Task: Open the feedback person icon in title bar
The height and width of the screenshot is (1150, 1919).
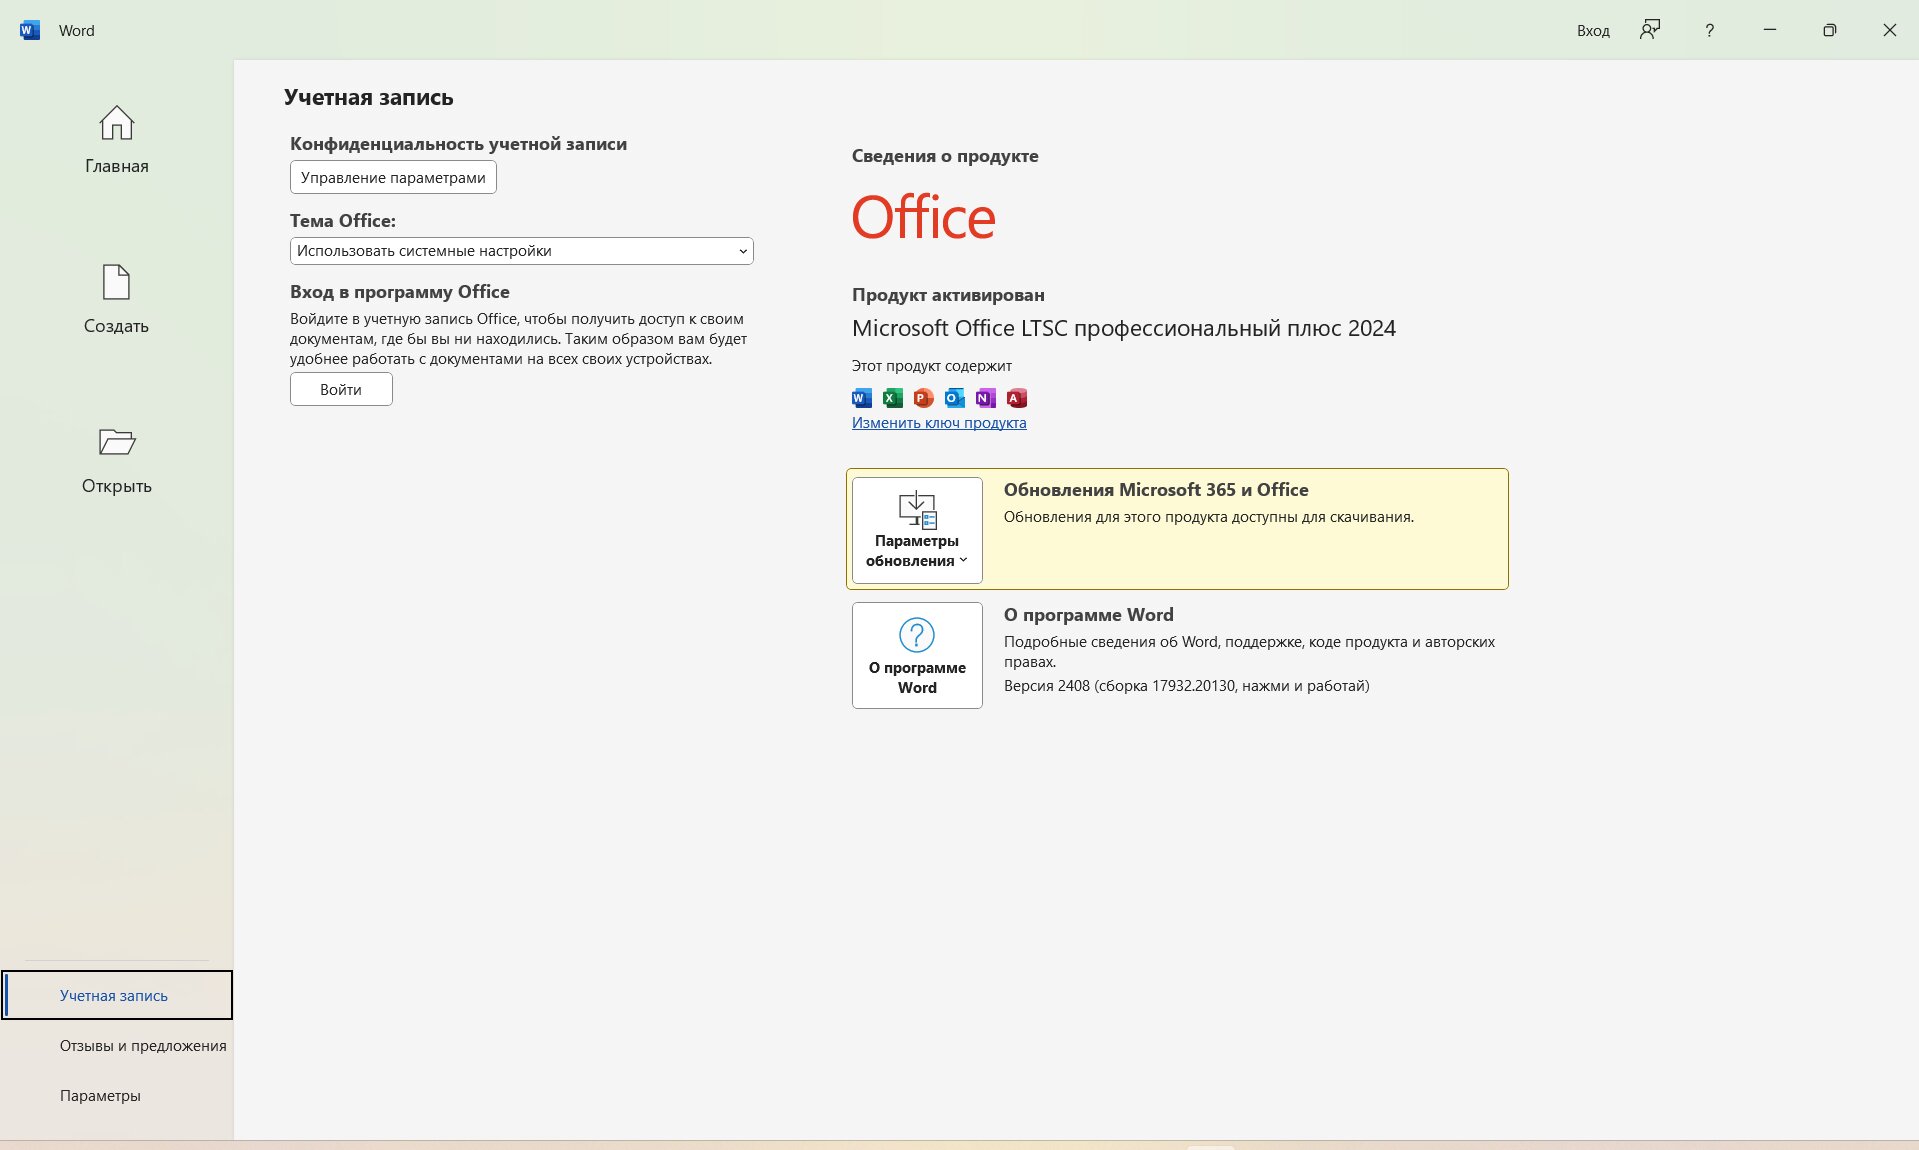Action: click(x=1650, y=30)
